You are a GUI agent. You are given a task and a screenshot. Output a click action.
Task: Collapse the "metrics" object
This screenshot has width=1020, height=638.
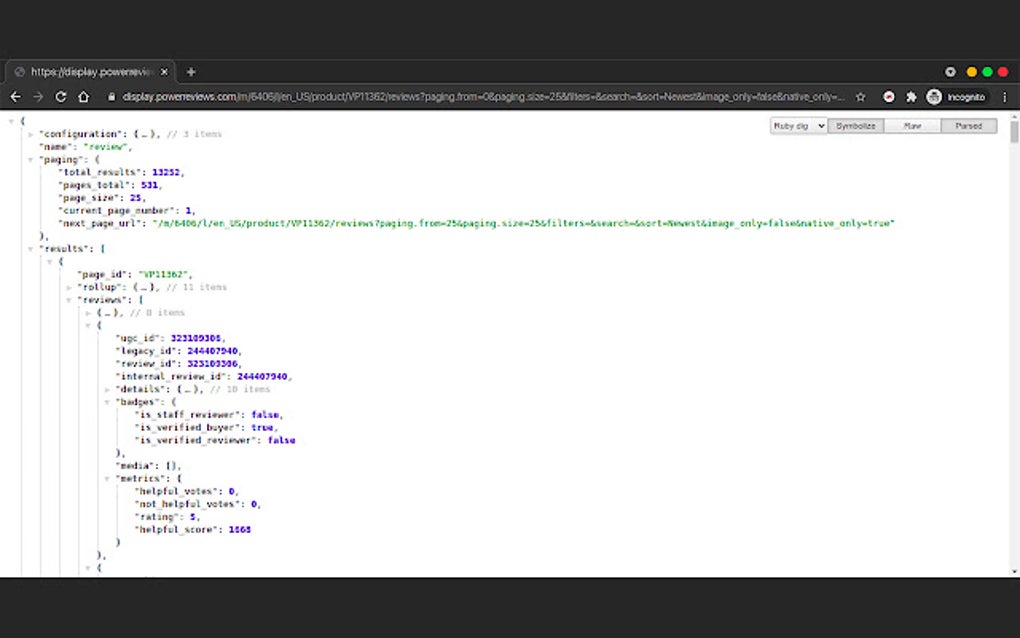point(107,478)
